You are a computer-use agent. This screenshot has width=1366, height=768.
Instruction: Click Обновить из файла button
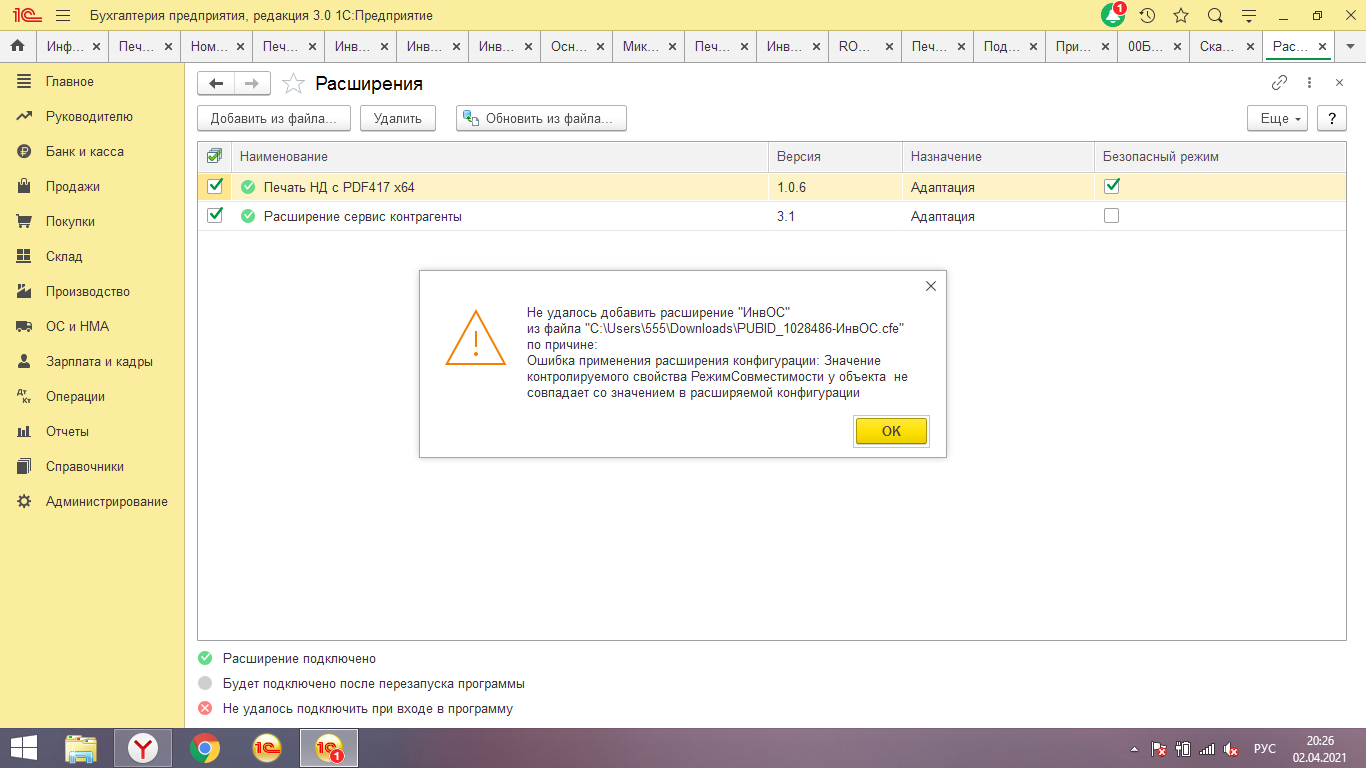coord(541,118)
